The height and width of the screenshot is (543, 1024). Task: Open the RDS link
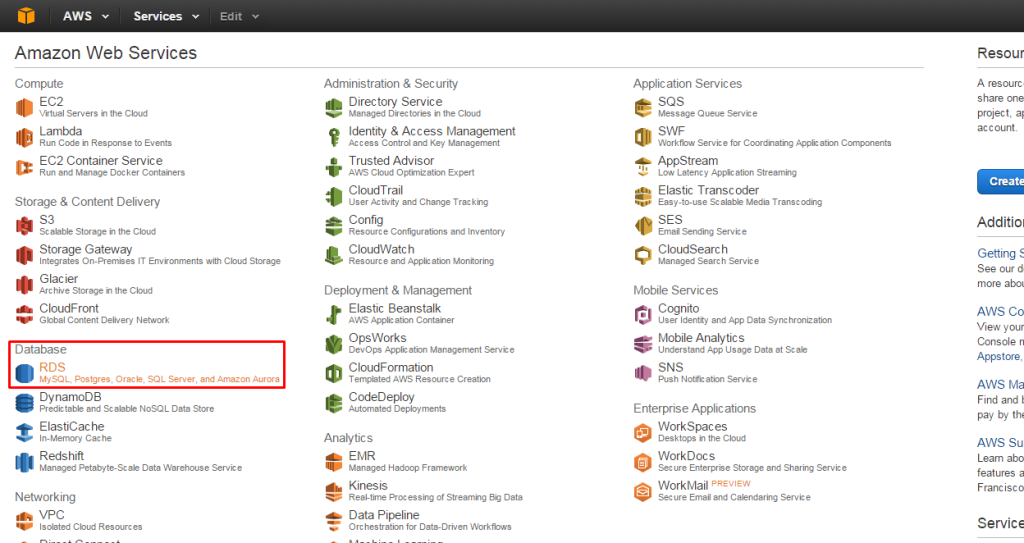click(x=52, y=367)
